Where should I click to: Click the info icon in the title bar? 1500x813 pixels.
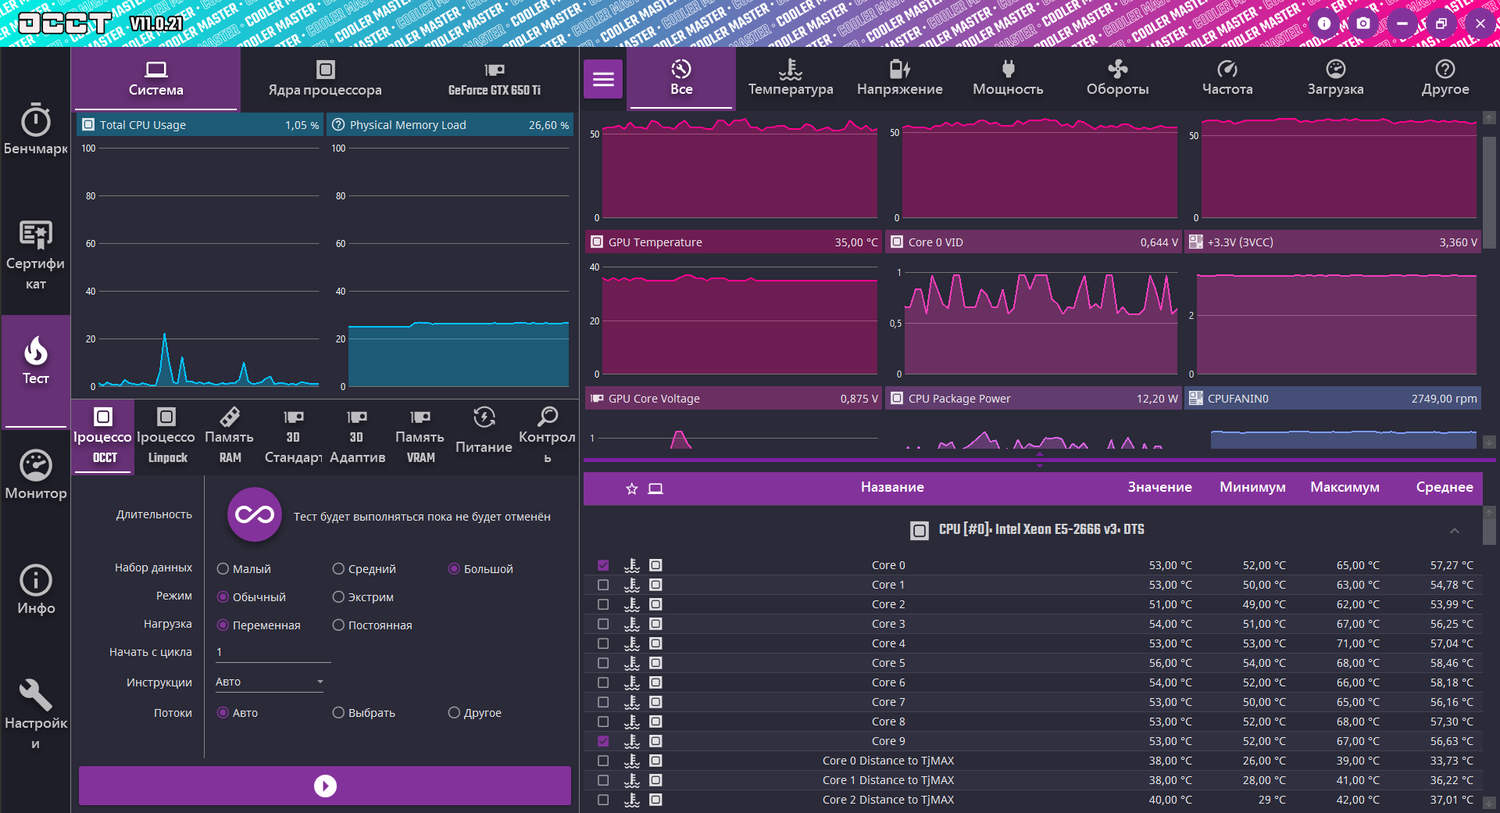pos(1324,23)
